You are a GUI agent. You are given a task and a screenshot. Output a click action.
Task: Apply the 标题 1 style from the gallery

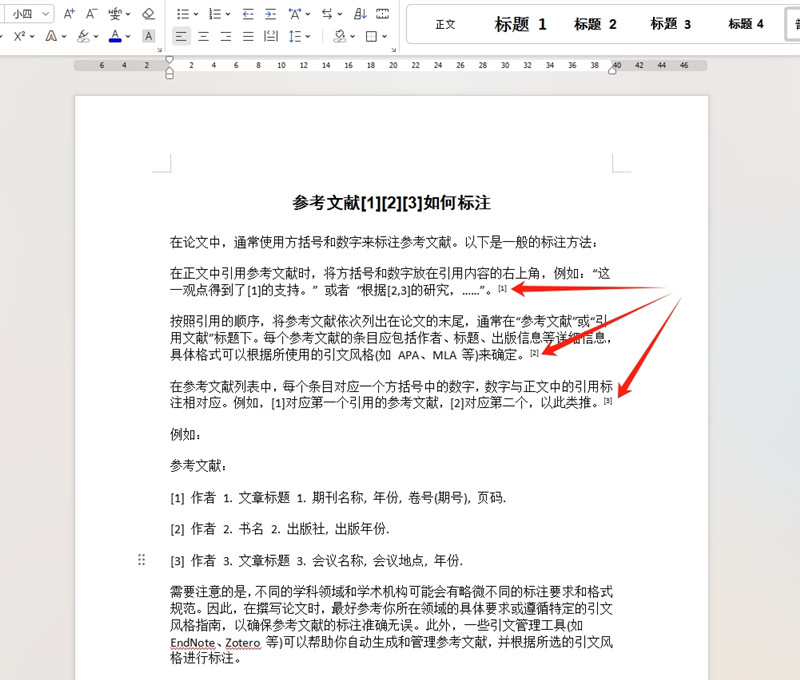tap(521, 24)
